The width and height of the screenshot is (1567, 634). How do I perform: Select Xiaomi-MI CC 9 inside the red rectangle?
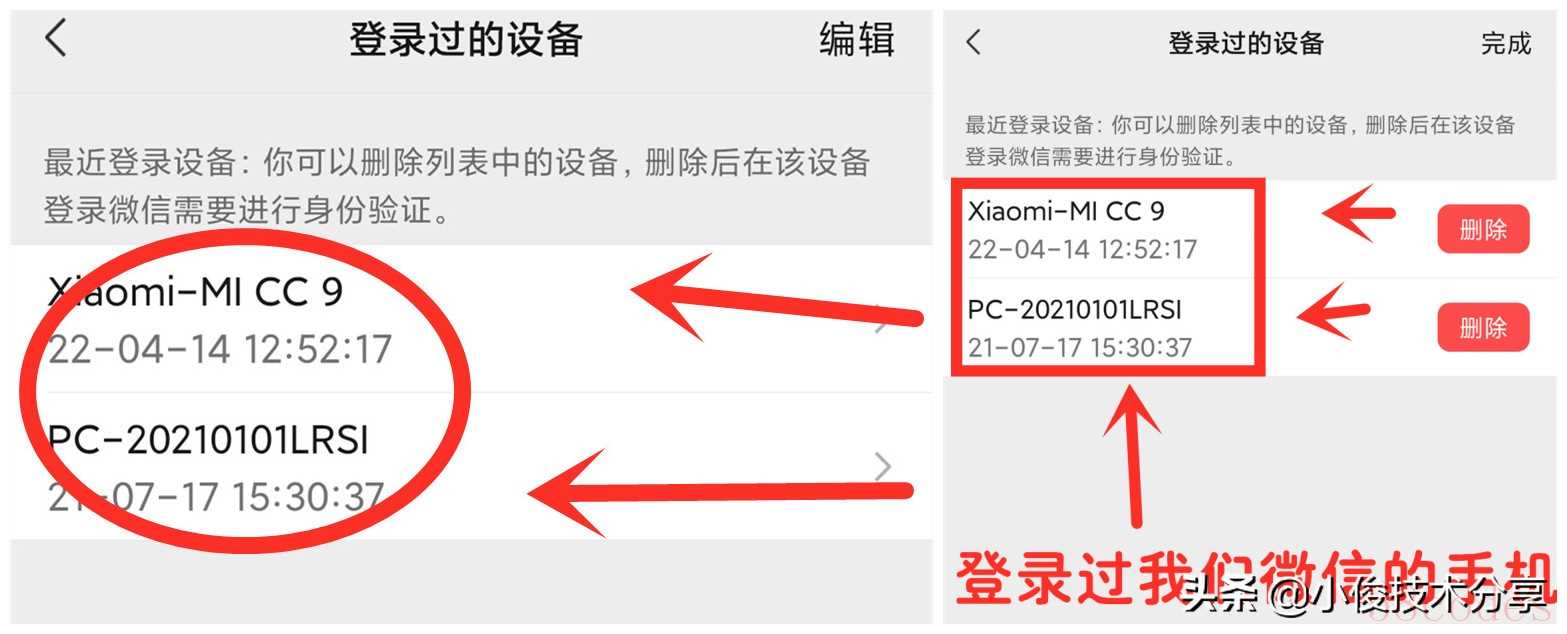(x=1066, y=211)
